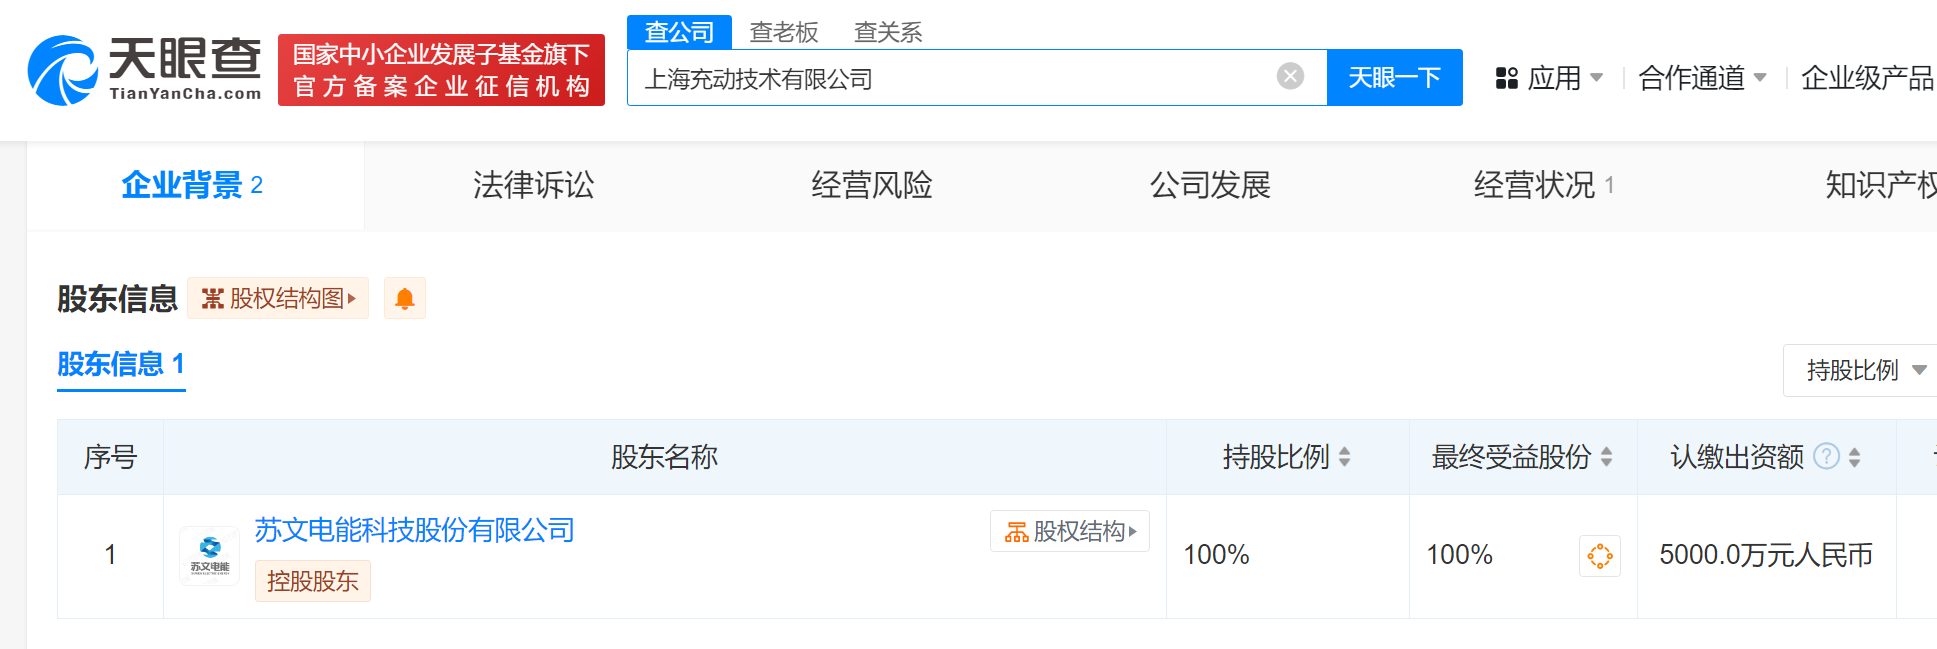The image size is (1937, 649).
Task: Click the subscribed capital help icon
Action: pos(1826,457)
